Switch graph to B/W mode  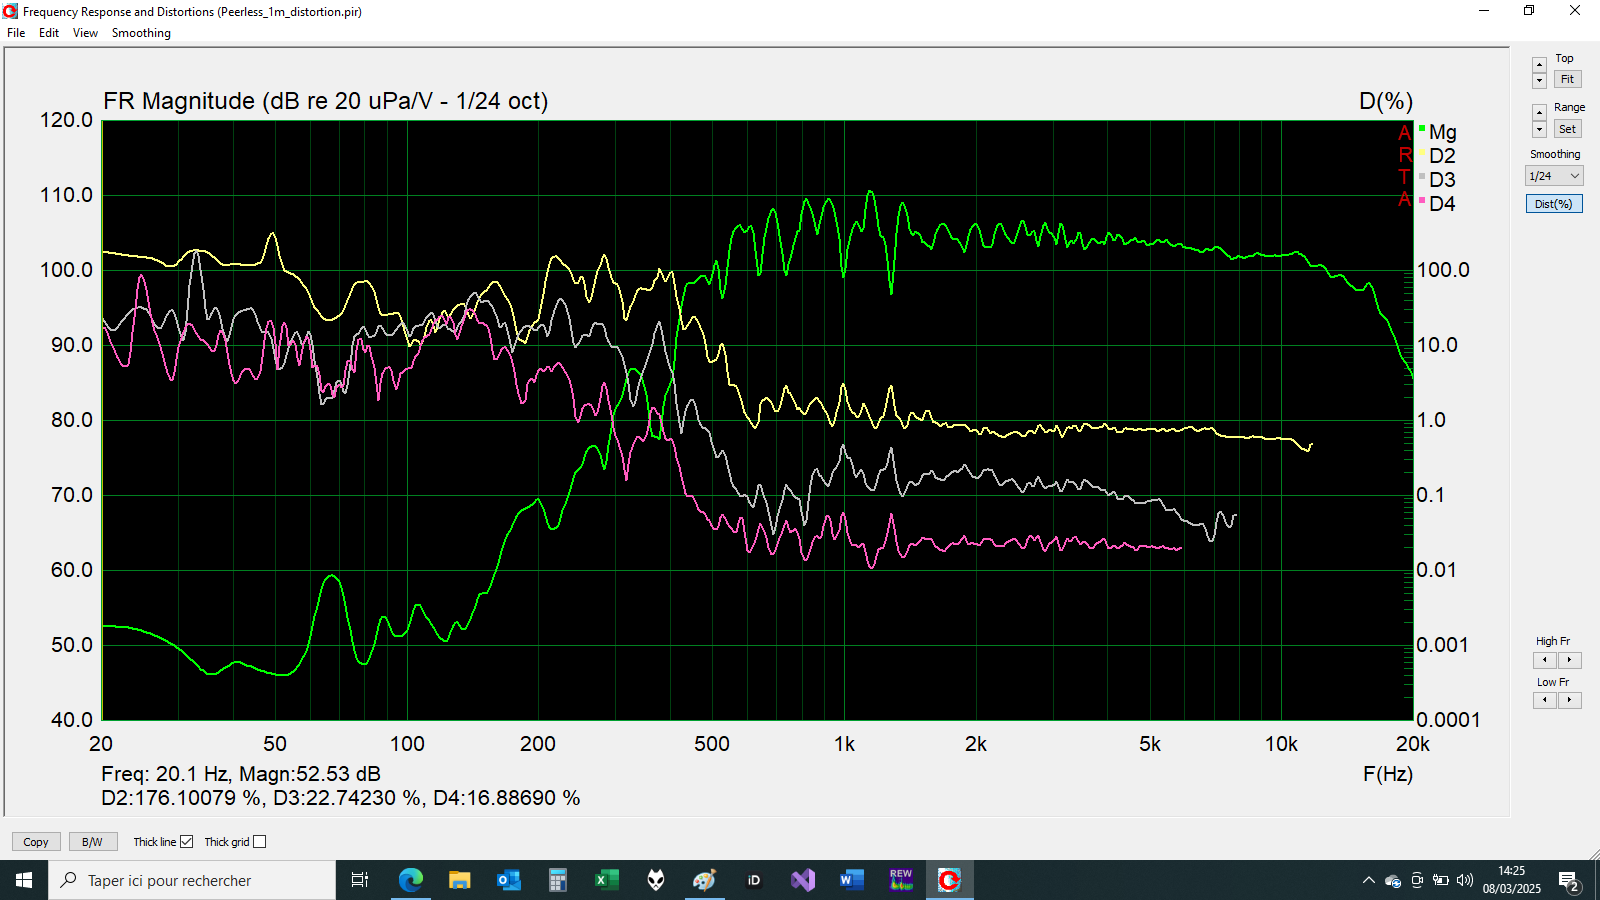[92, 842]
